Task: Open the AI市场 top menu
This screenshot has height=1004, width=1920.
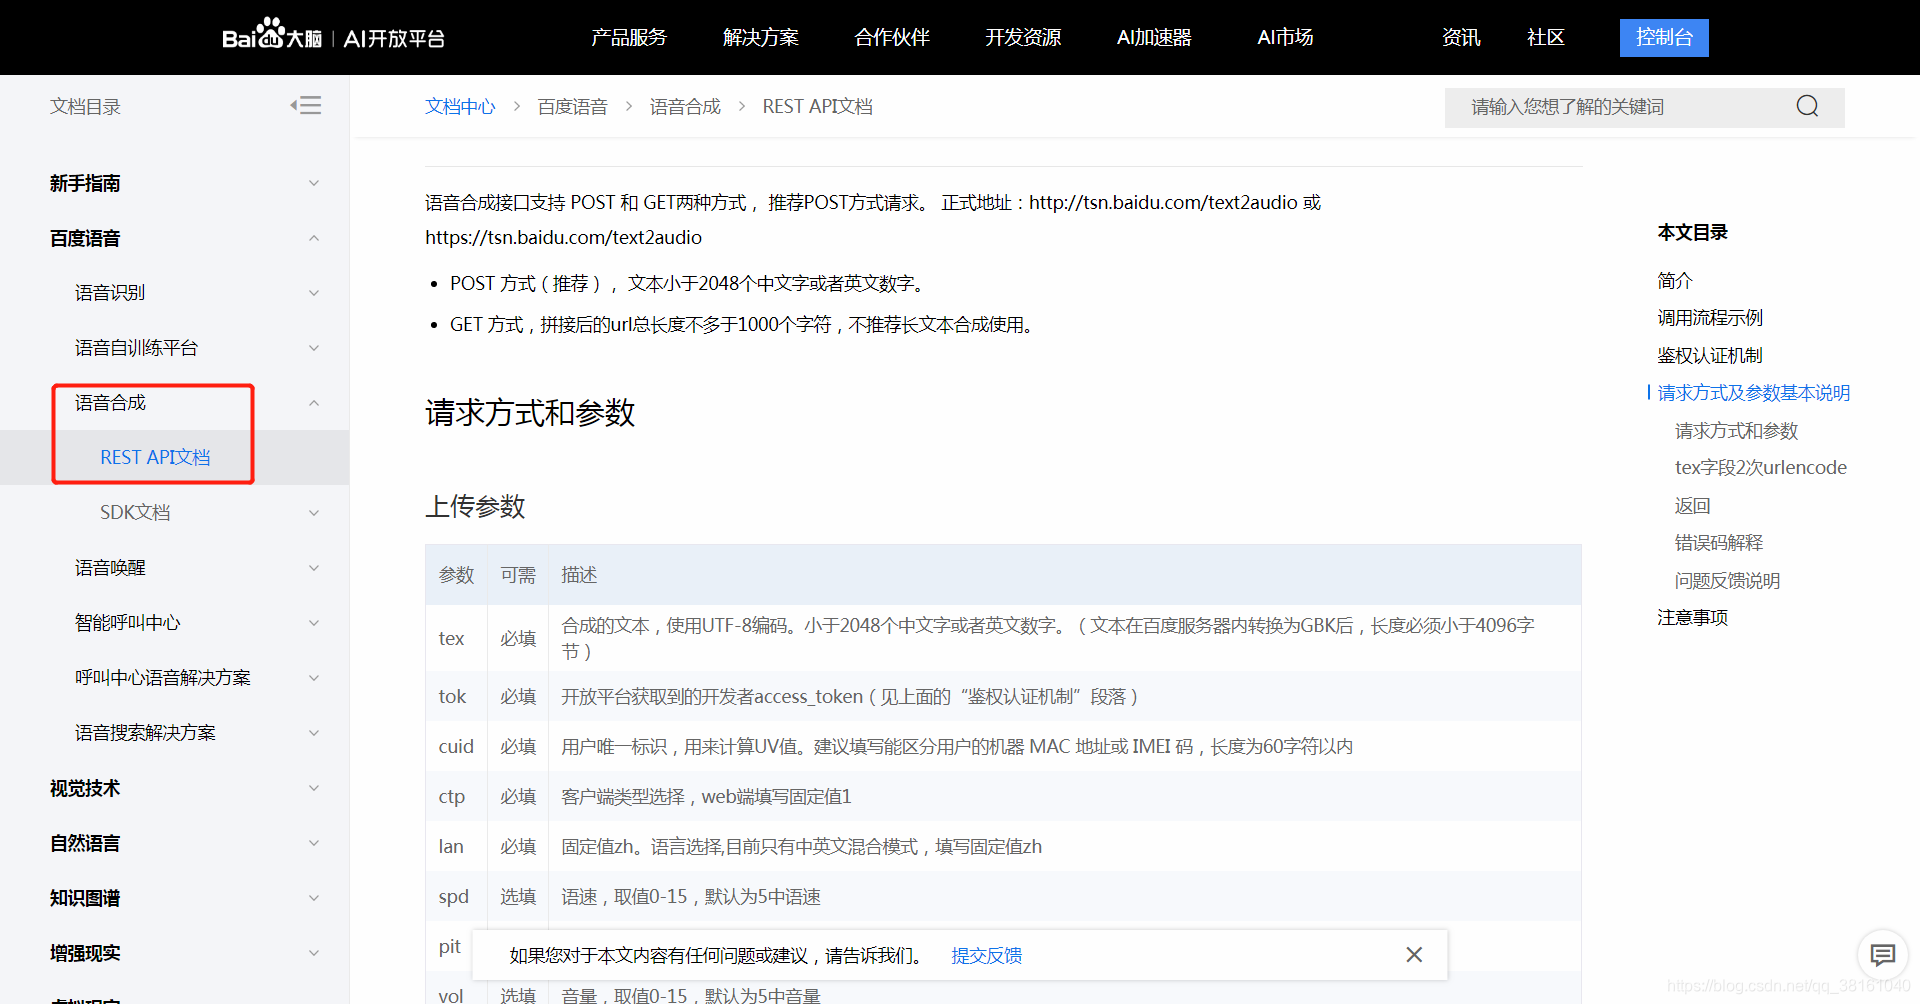Action: pyautogui.click(x=1285, y=37)
